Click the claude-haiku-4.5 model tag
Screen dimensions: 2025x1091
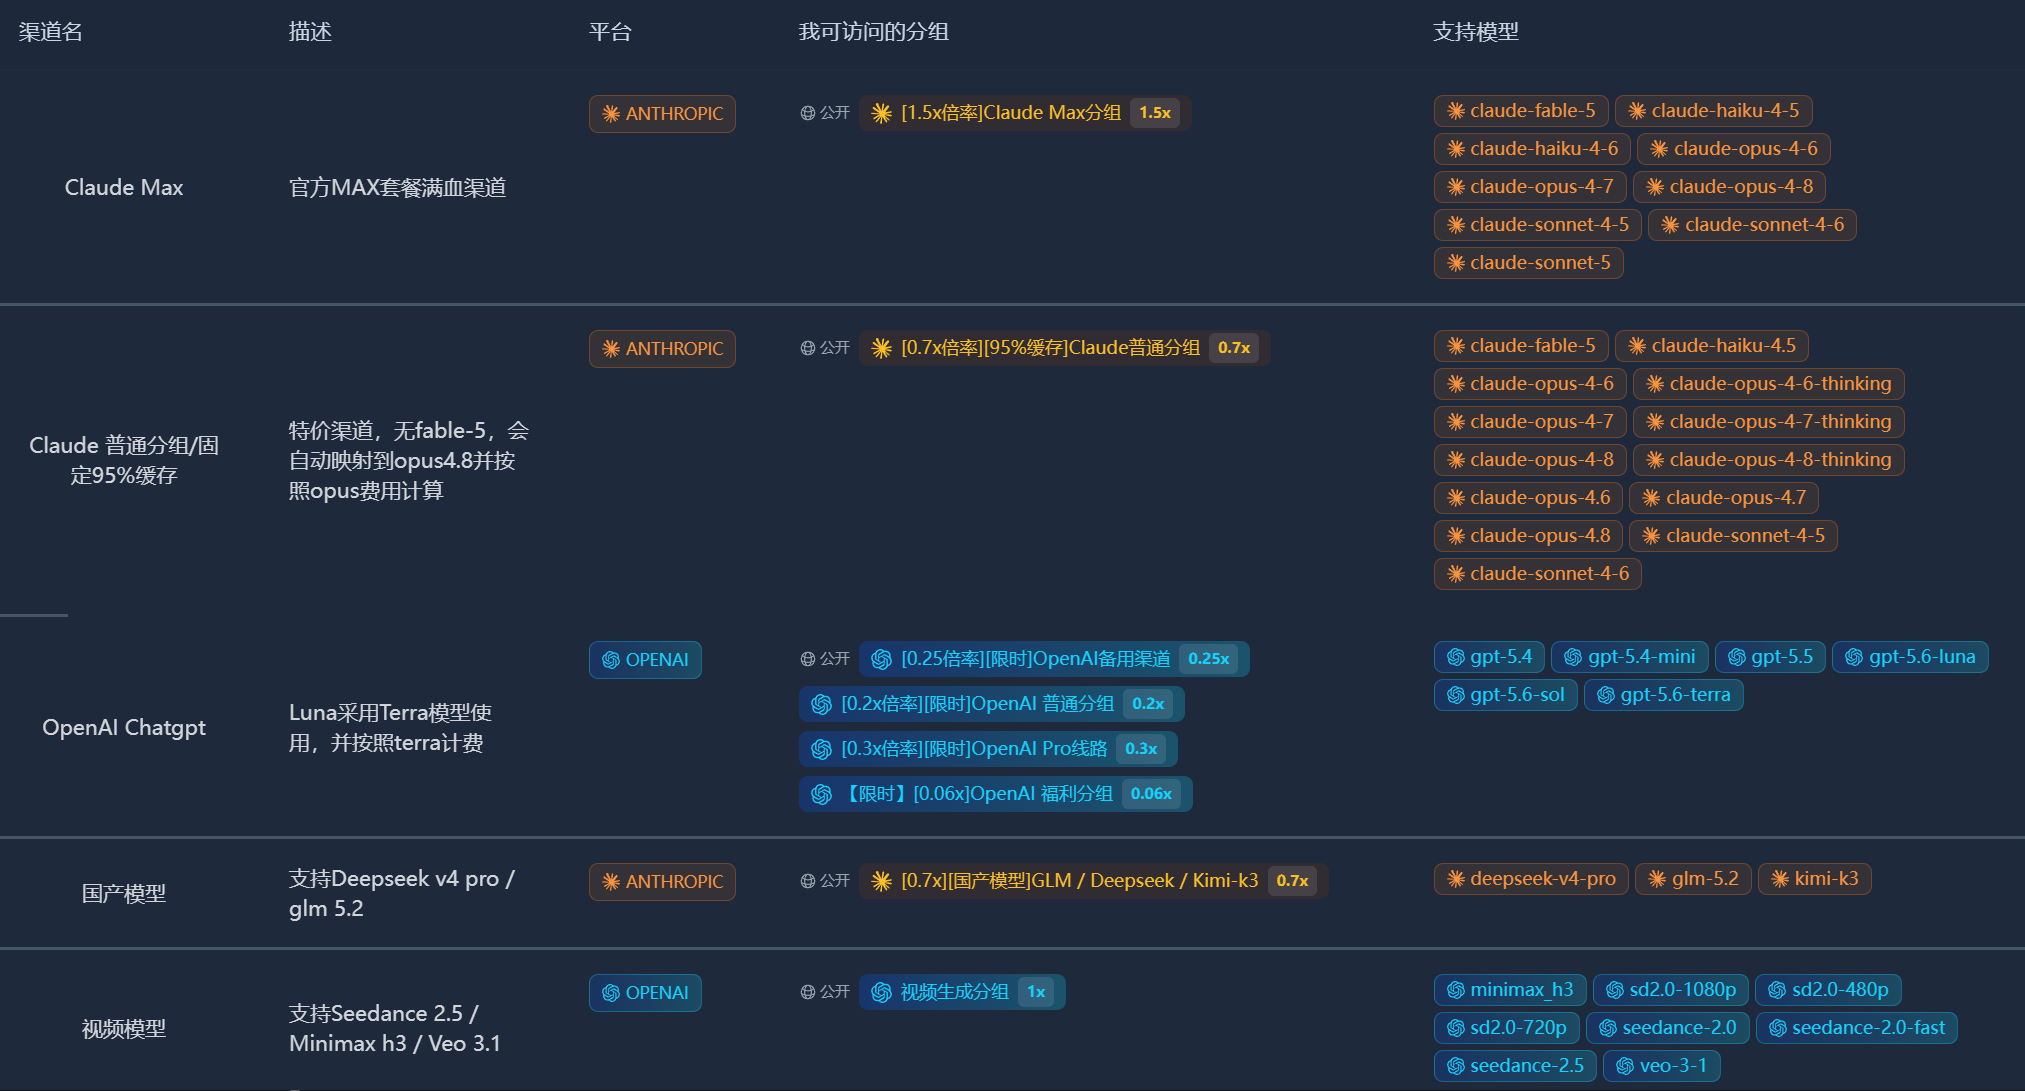(1711, 346)
